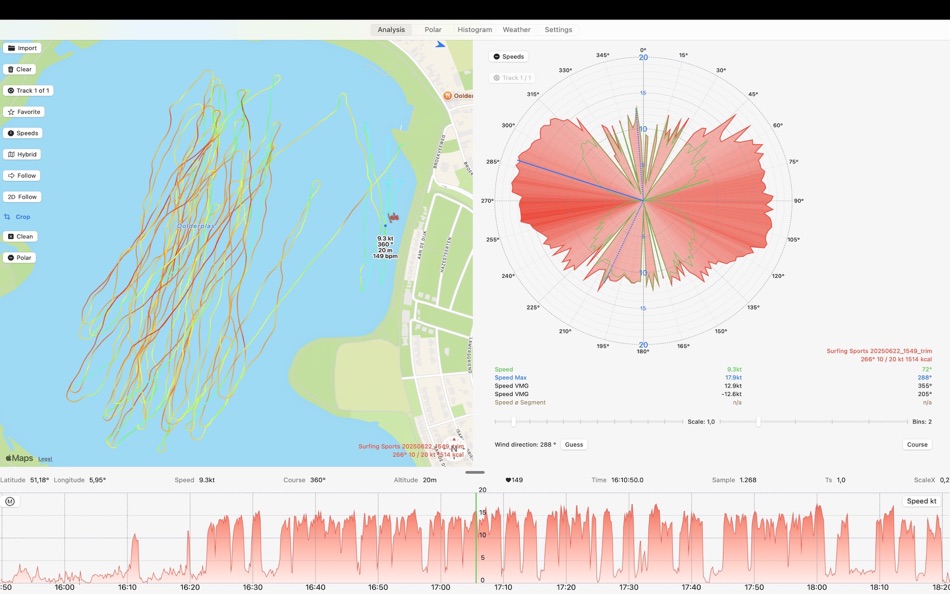Click the Sample 1.268 readout
This screenshot has height=594, width=950.
coord(734,480)
